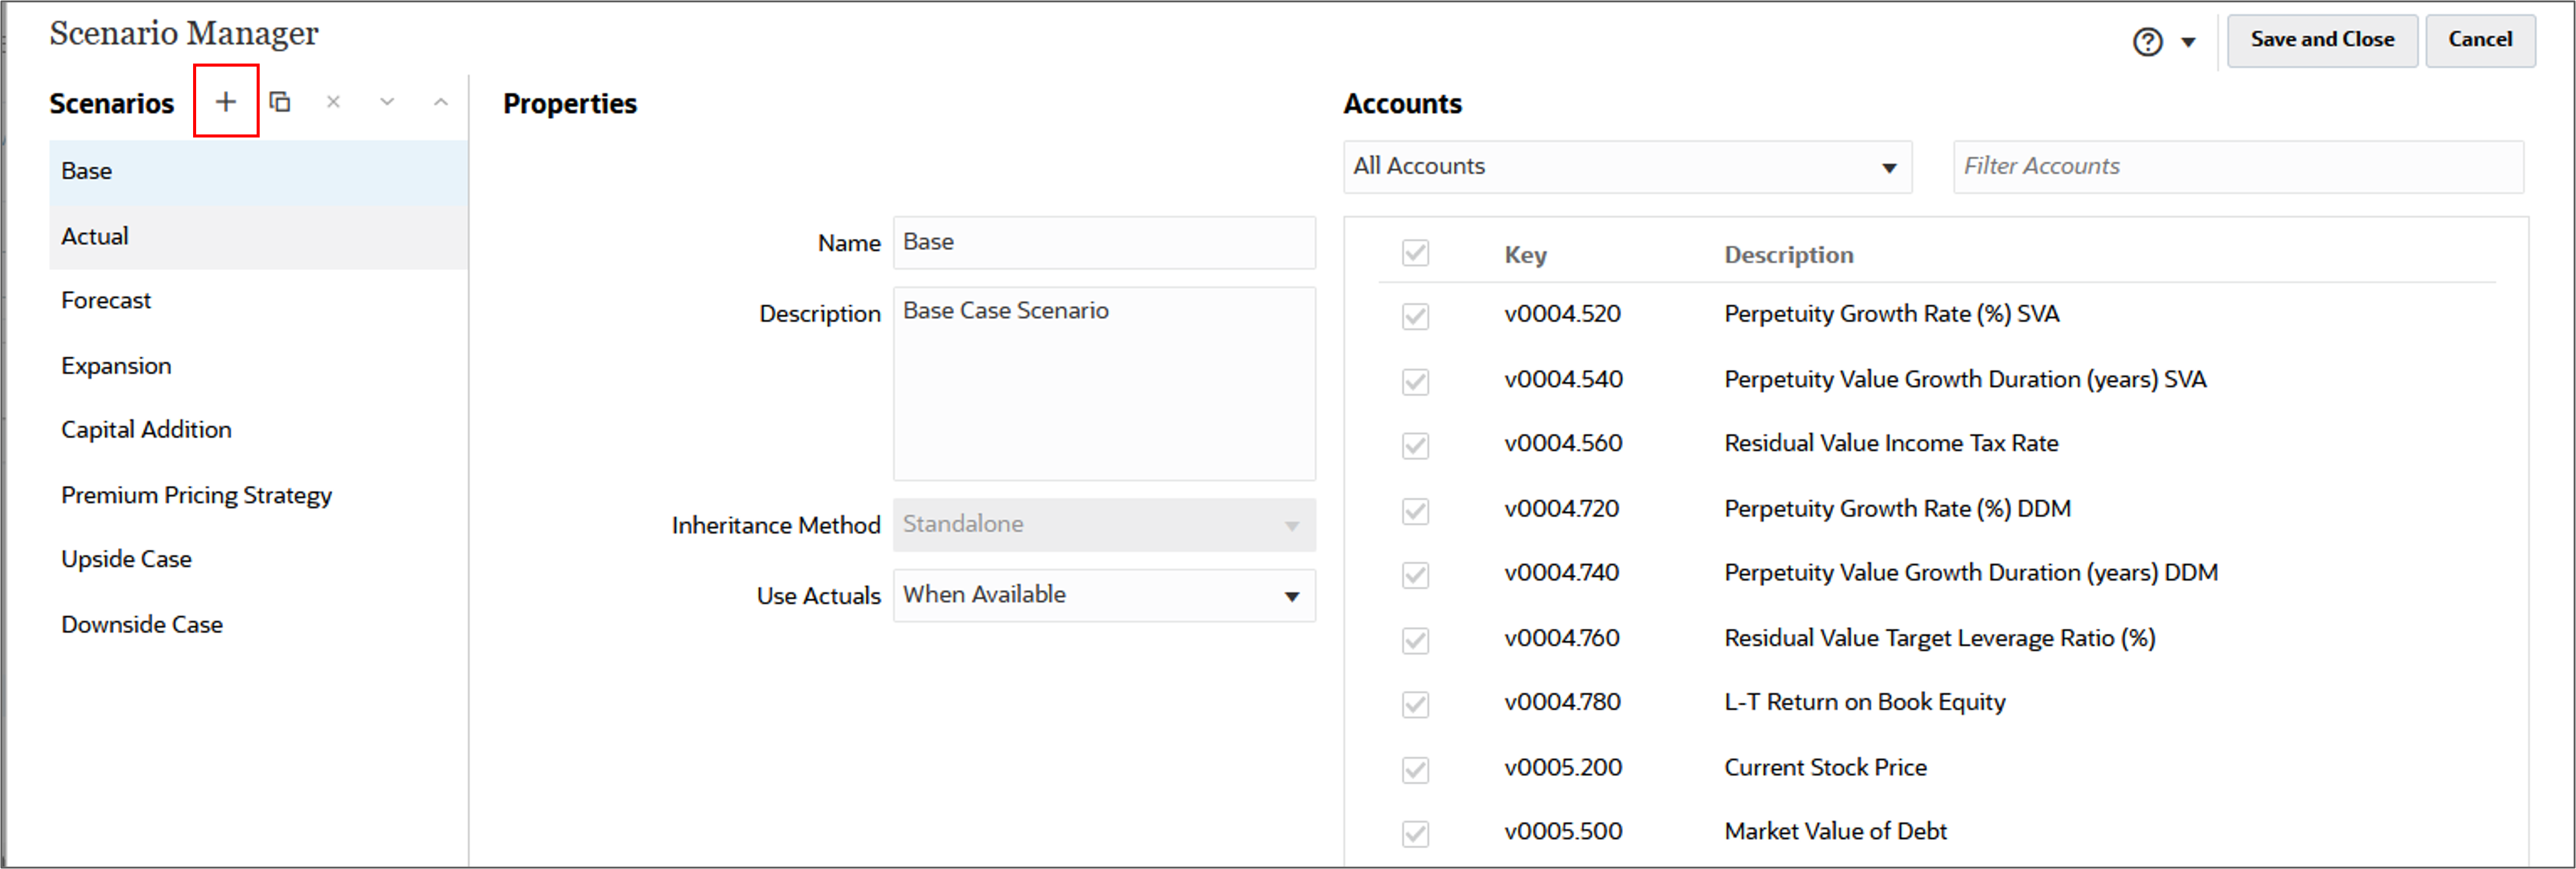The width and height of the screenshot is (2576, 869).
Task: Click the add new scenario icon
Action: tap(225, 101)
